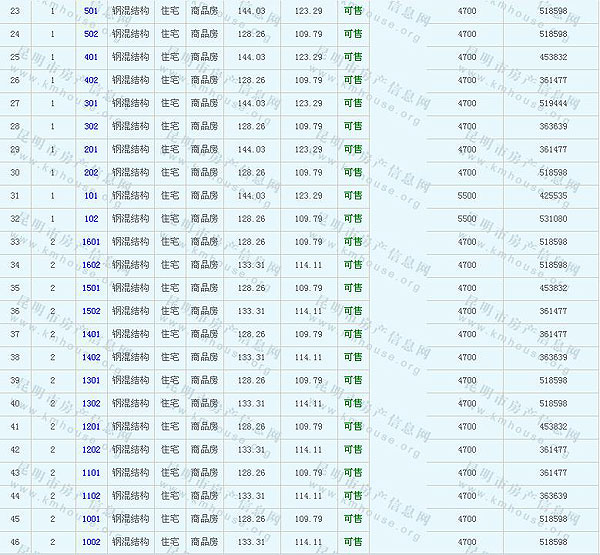This screenshot has width=600, height=555.
Task: Open unit 1602 details
Action: [91, 265]
